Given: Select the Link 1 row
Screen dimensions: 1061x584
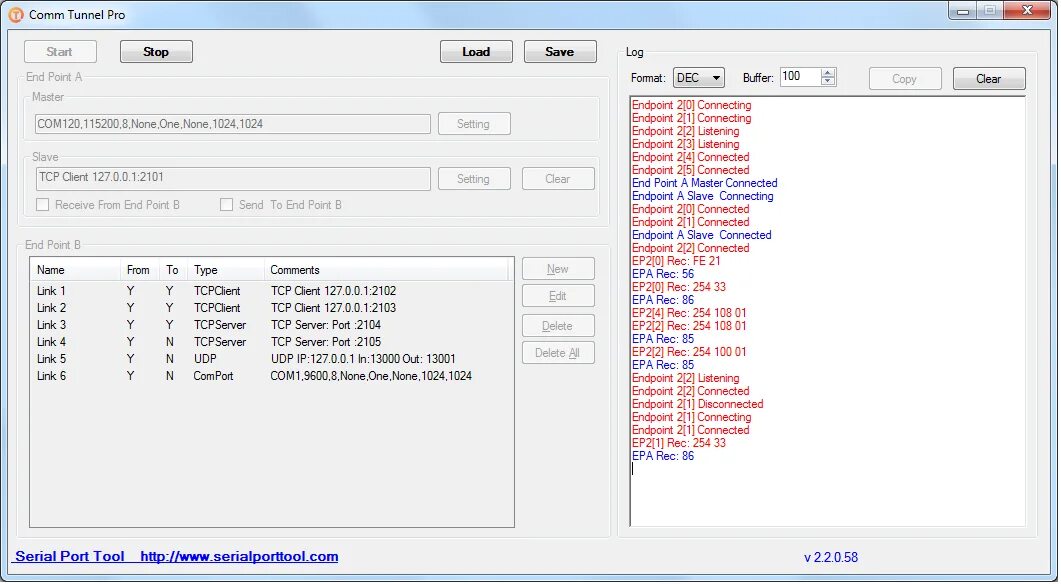Looking at the screenshot, I should [271, 290].
